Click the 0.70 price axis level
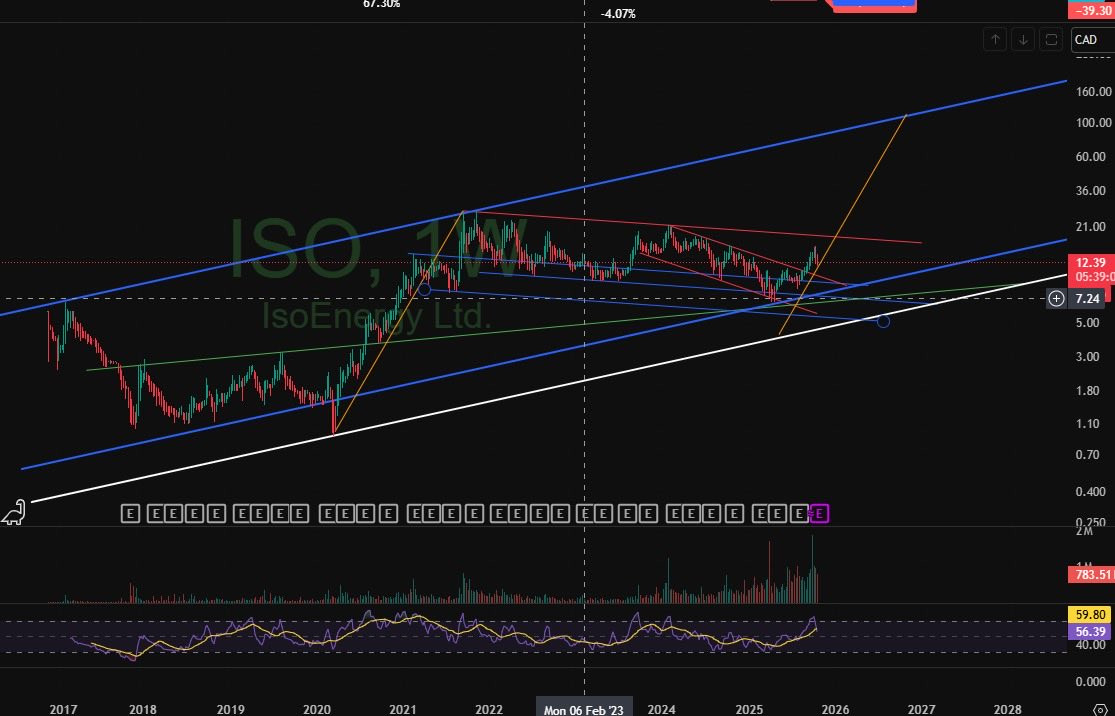1115x716 pixels. point(1088,455)
